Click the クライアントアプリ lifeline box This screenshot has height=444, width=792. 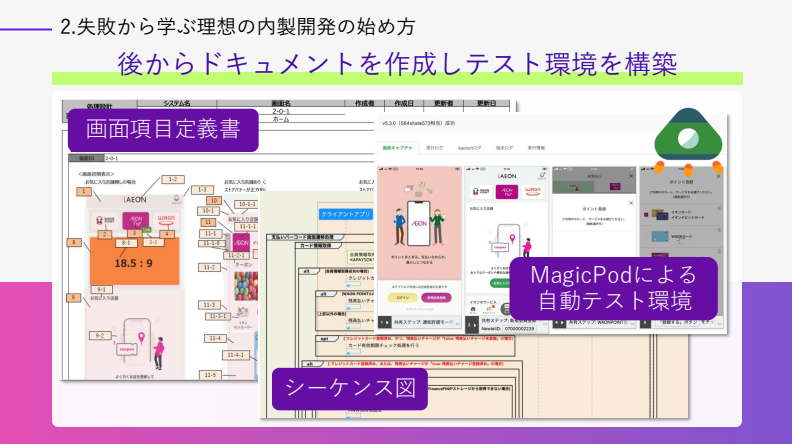point(345,214)
